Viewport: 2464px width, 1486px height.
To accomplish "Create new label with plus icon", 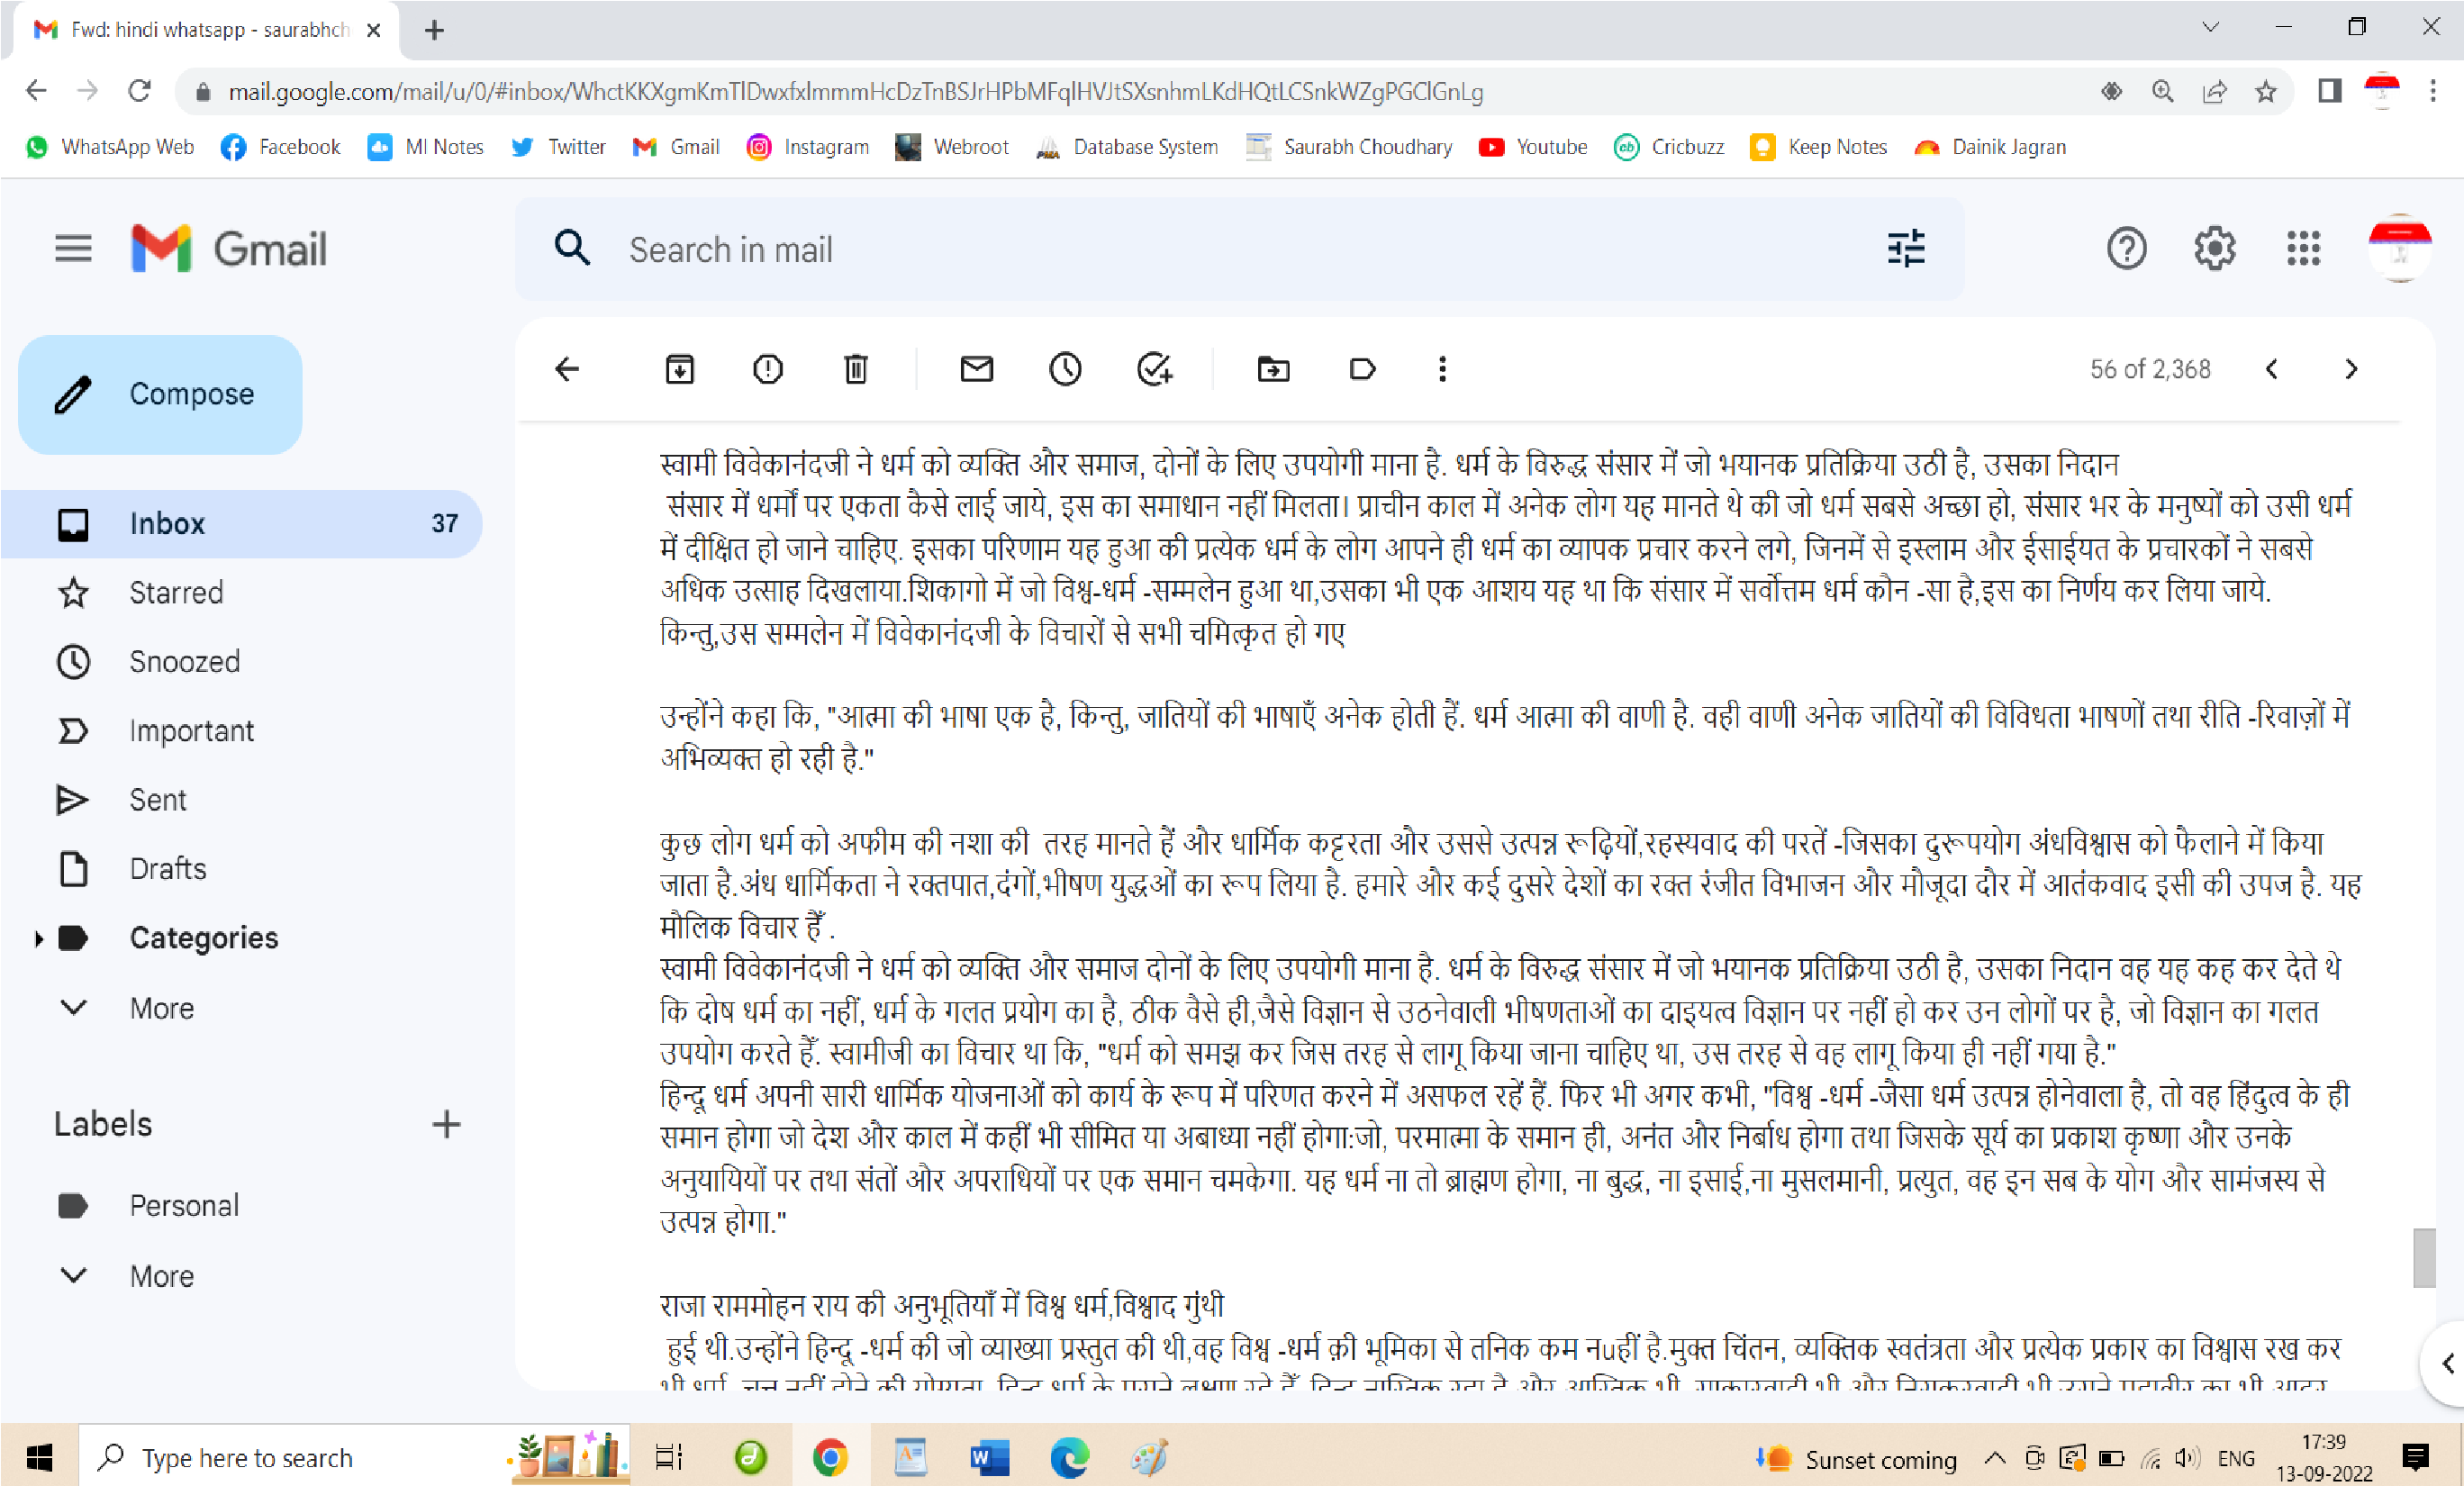I will tap(447, 1125).
